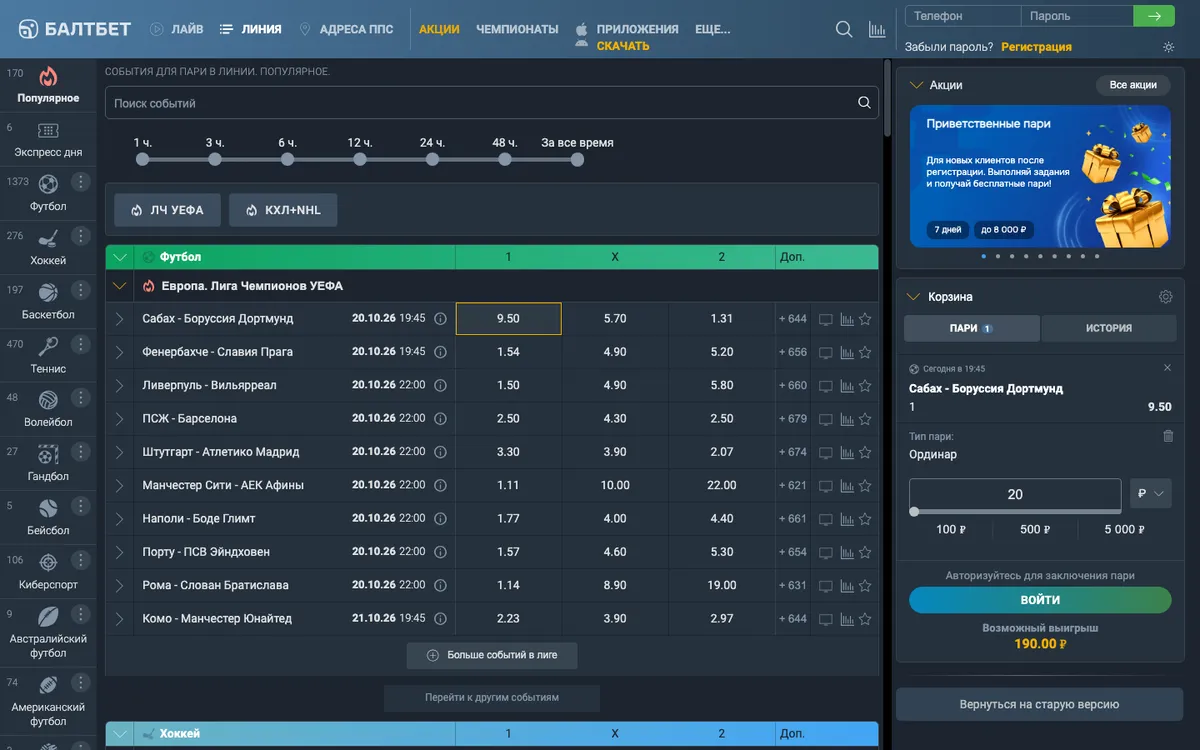
Task: Open the ЕЩЕ... menu in the header
Action: pyautogui.click(x=713, y=29)
